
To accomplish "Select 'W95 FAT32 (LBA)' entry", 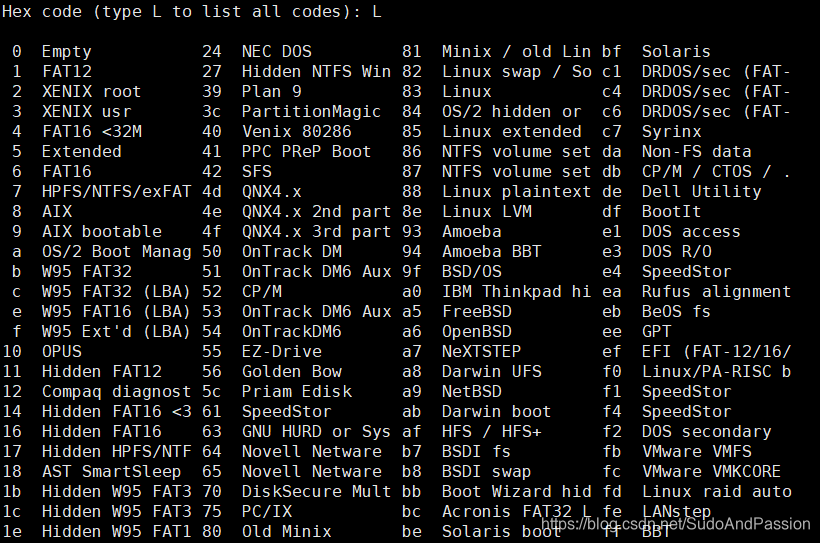I will (116, 291).
